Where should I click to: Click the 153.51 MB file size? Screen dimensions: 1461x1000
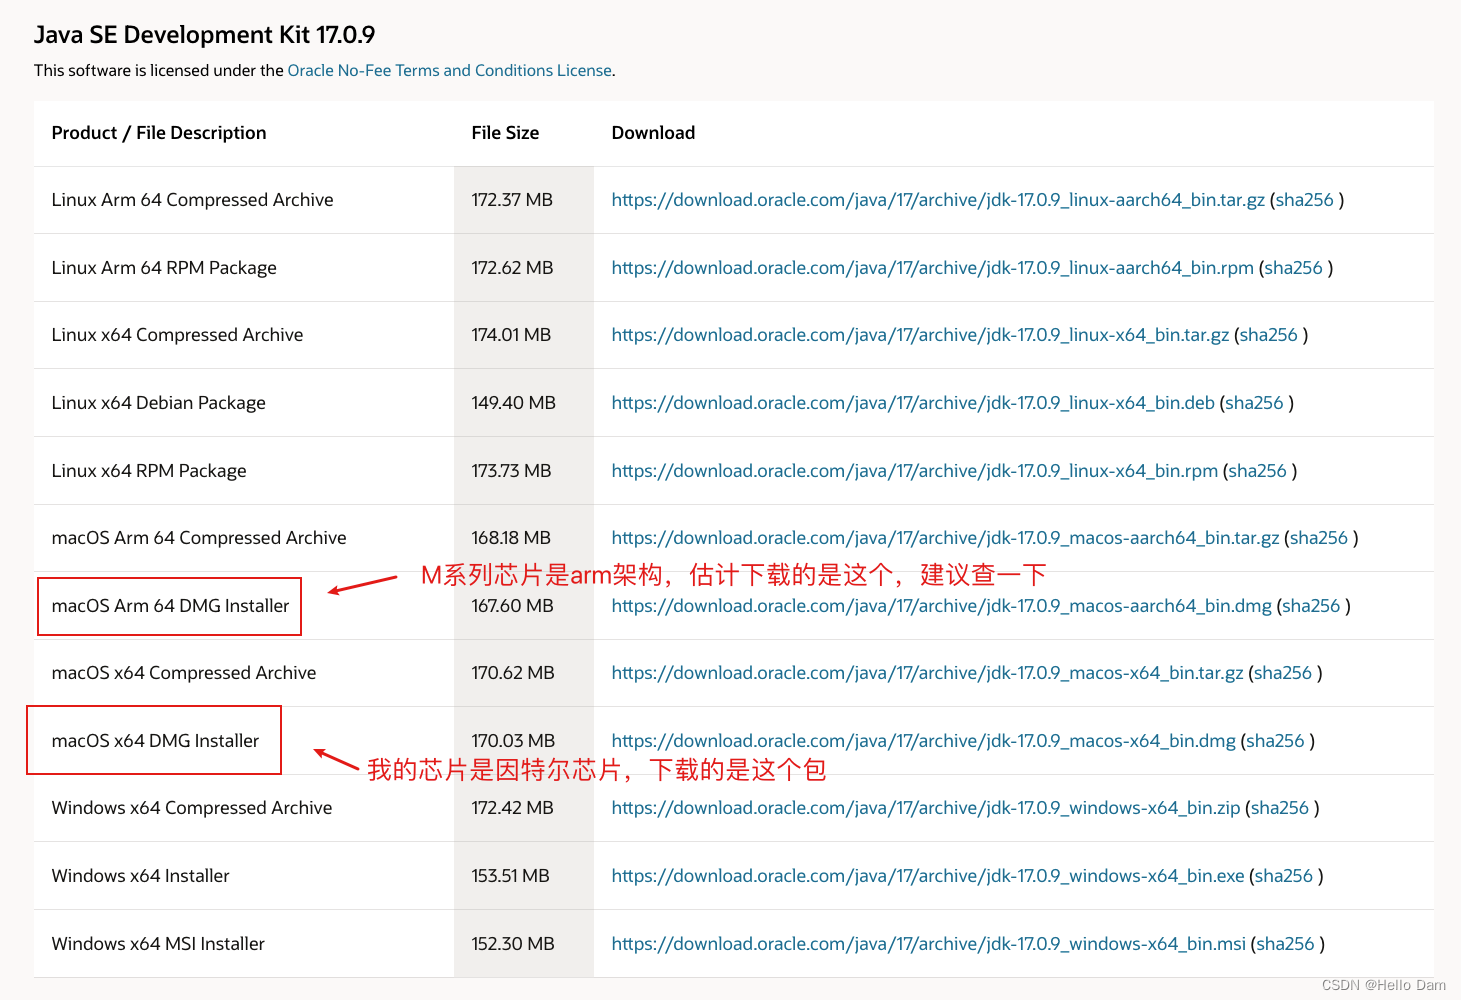coord(510,876)
